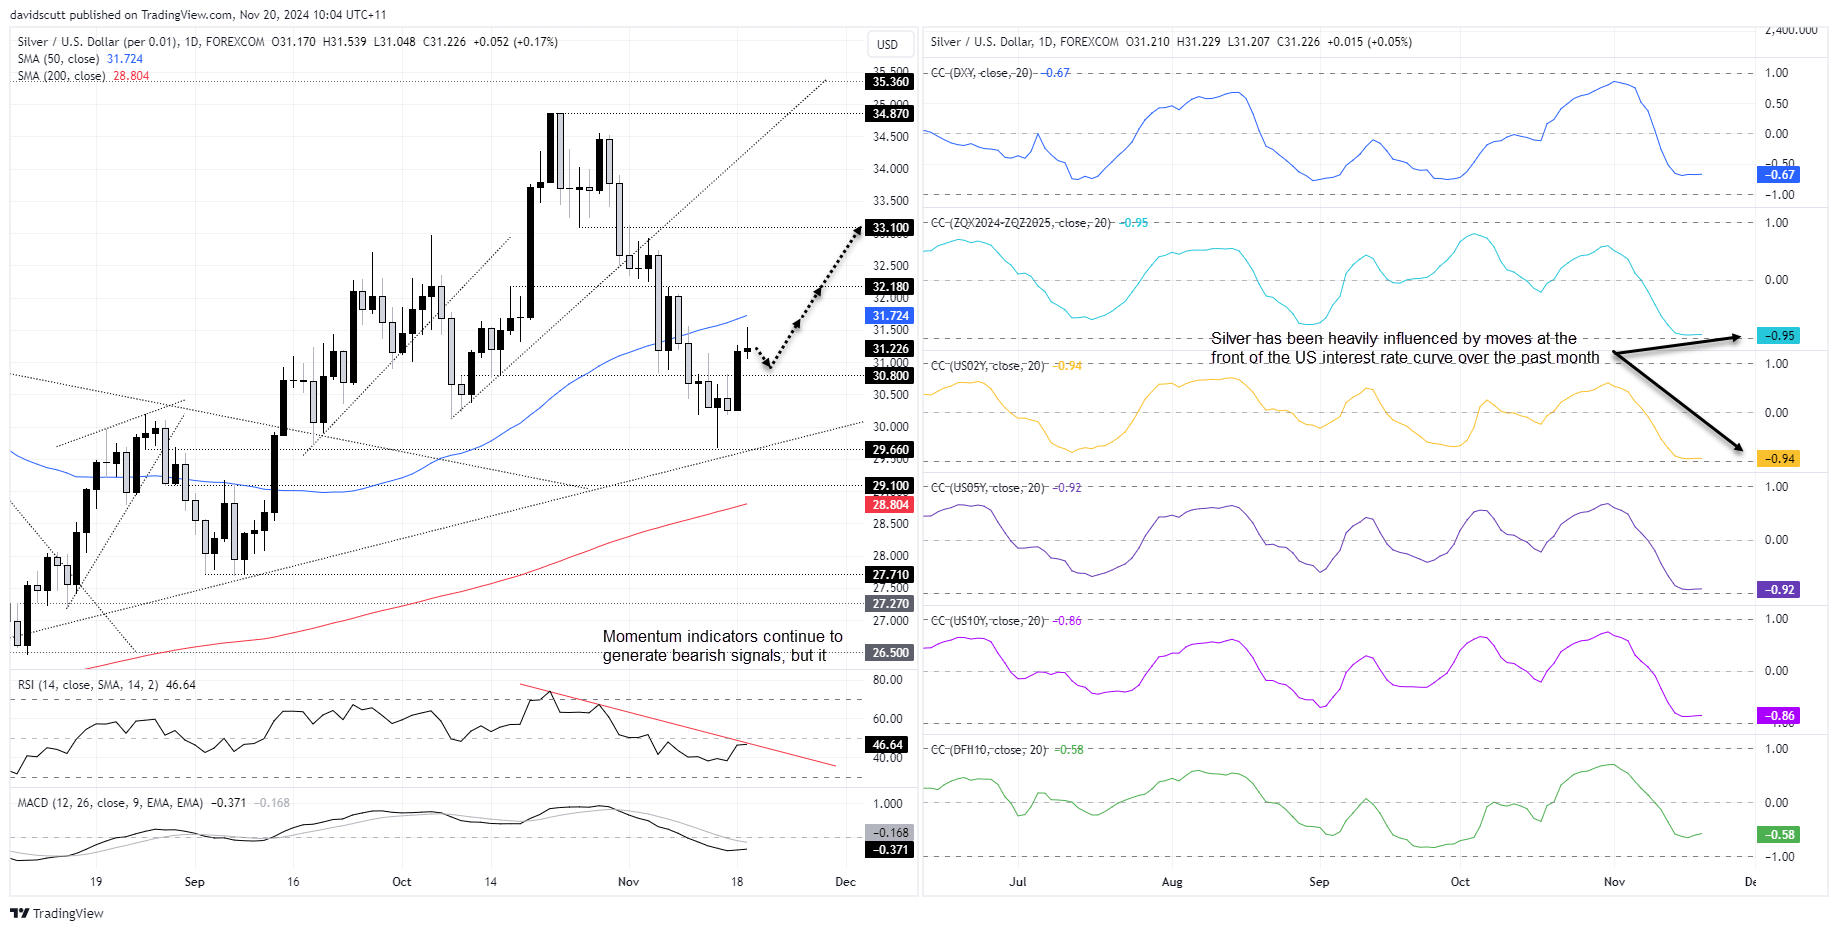Select the blue -0.67 DXY correlation label

click(x=1778, y=175)
